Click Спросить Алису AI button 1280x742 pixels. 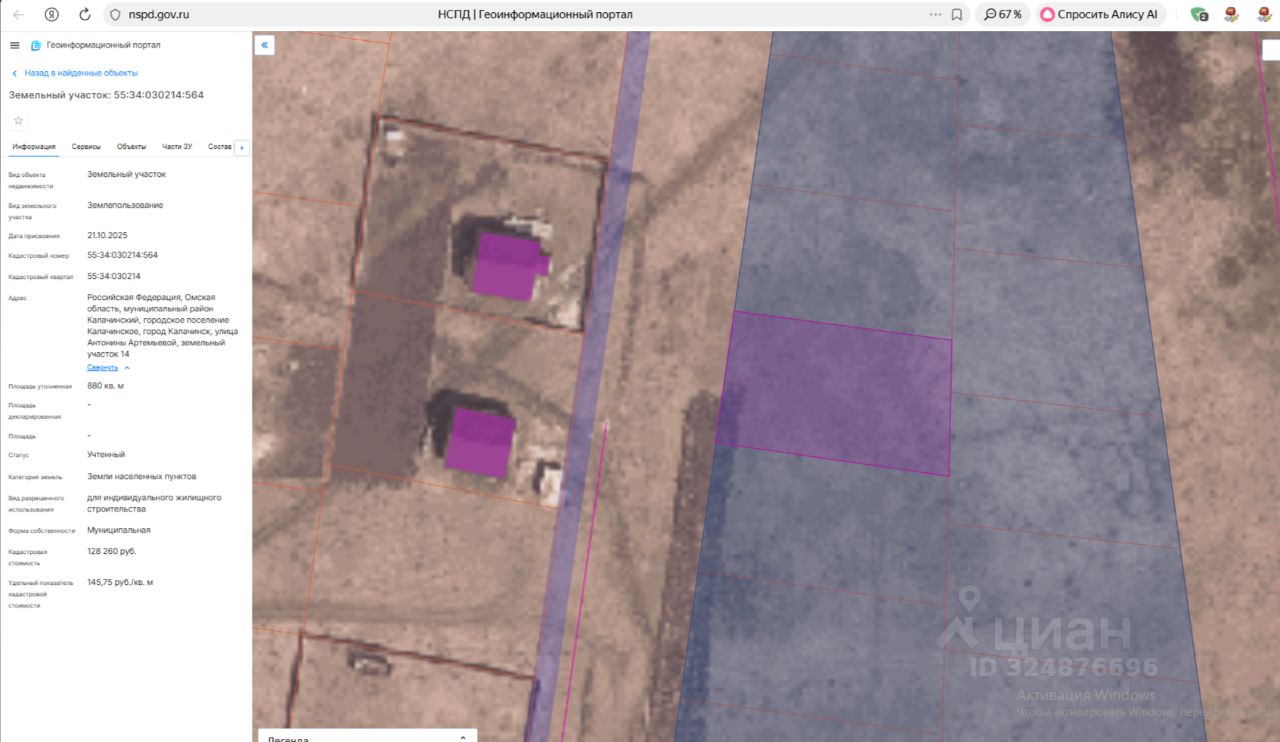coord(1098,14)
